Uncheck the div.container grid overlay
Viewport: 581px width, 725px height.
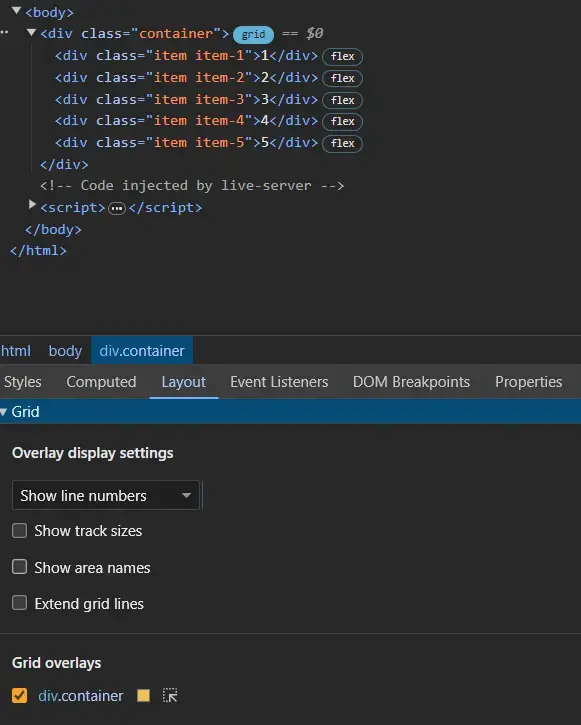19,695
